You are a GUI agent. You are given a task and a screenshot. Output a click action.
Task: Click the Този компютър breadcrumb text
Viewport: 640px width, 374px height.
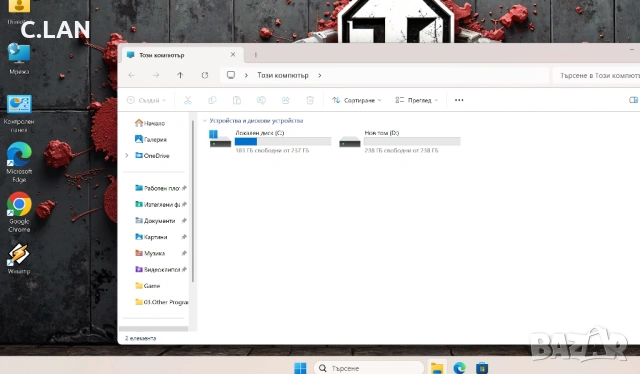click(283, 75)
